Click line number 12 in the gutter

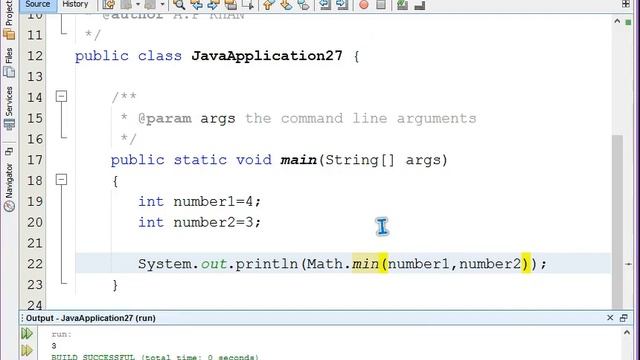(35, 56)
